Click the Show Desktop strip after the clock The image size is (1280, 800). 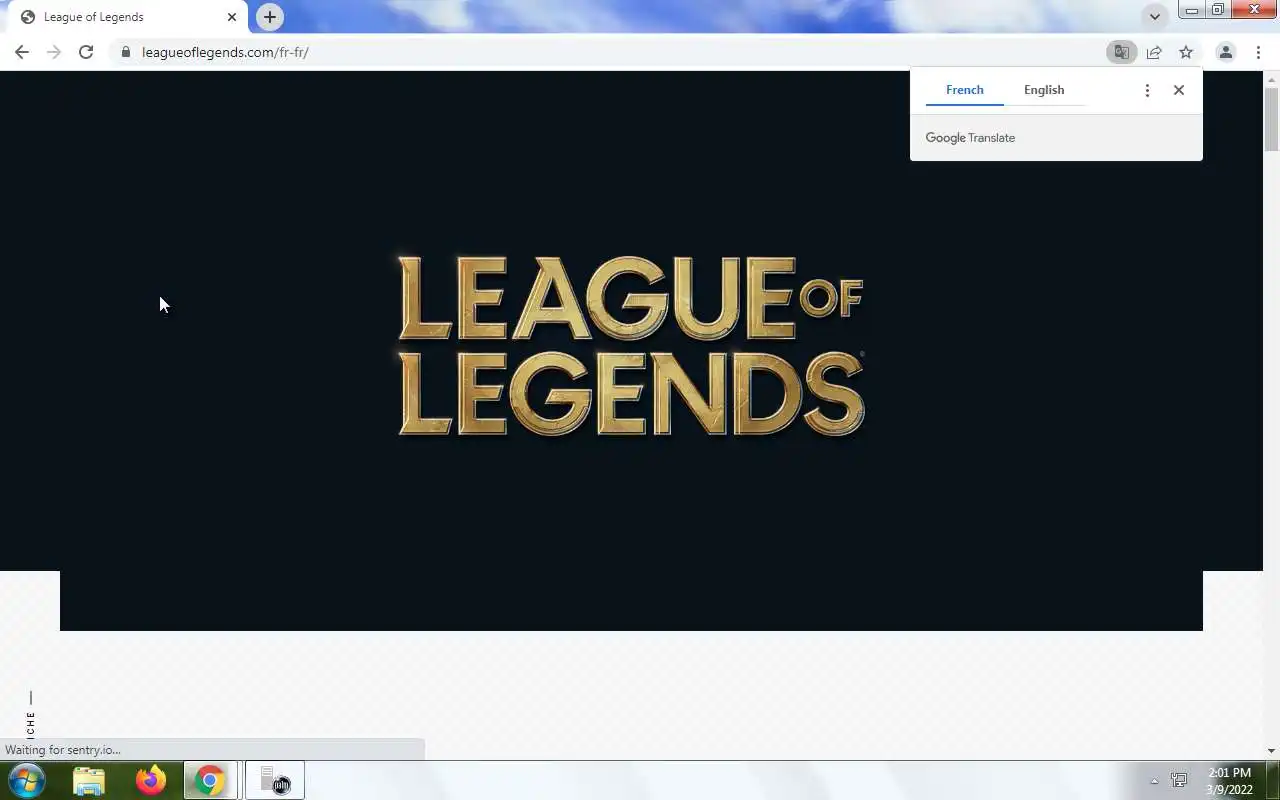(1273, 780)
